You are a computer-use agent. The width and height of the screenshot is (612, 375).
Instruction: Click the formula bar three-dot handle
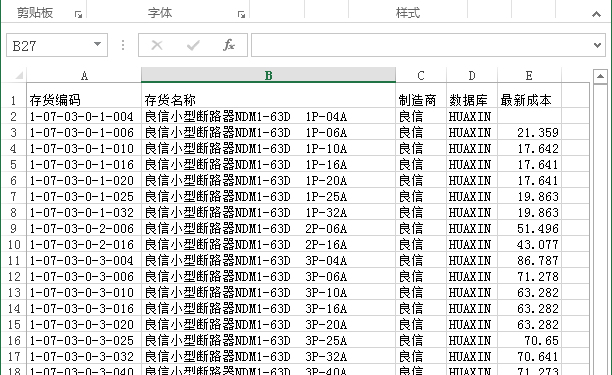coord(123,45)
